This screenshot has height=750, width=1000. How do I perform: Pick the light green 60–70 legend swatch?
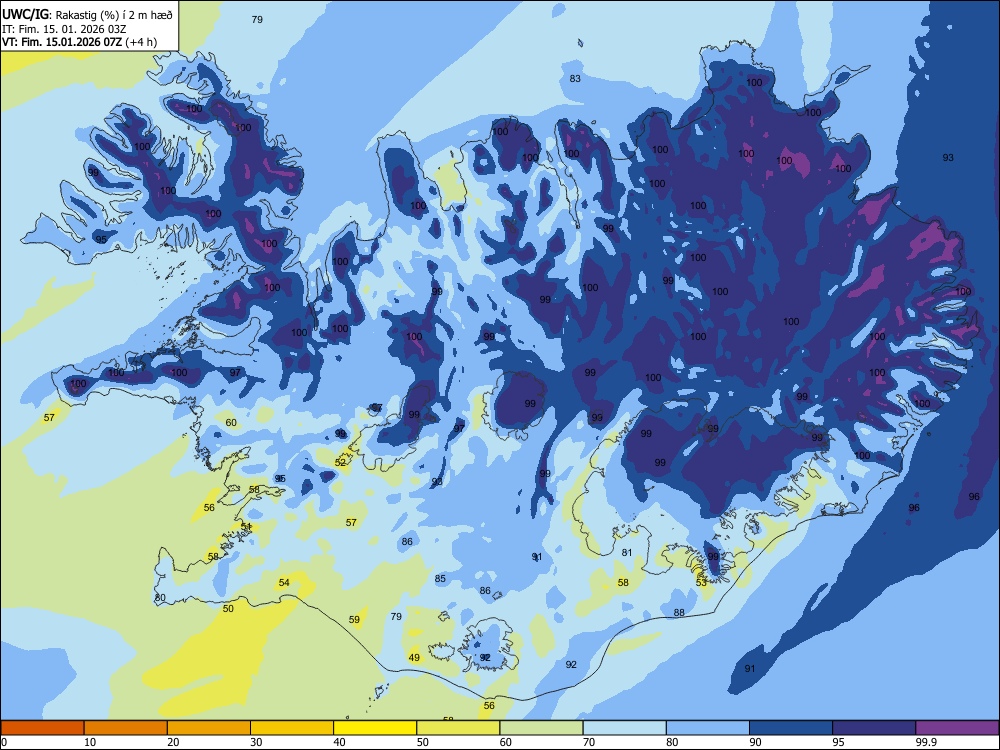pyautogui.click(x=541, y=728)
